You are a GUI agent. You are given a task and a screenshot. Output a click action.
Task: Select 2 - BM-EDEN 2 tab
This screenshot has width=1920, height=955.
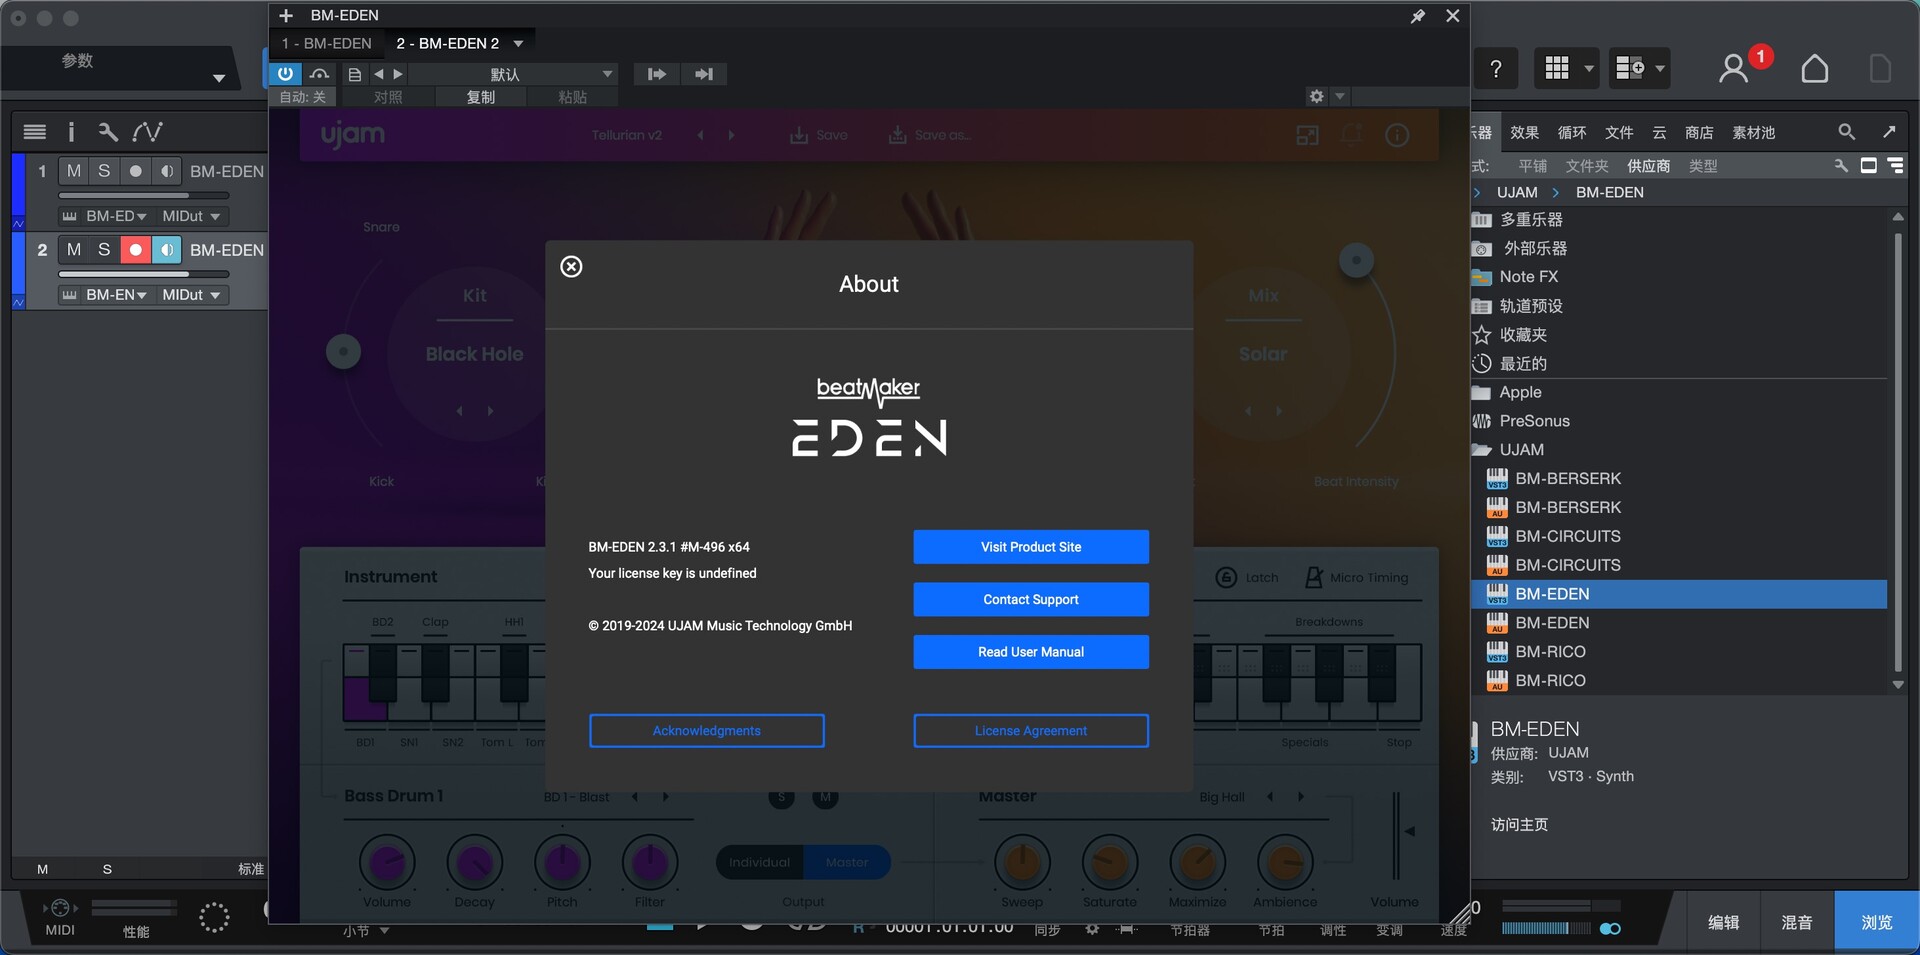pos(447,43)
